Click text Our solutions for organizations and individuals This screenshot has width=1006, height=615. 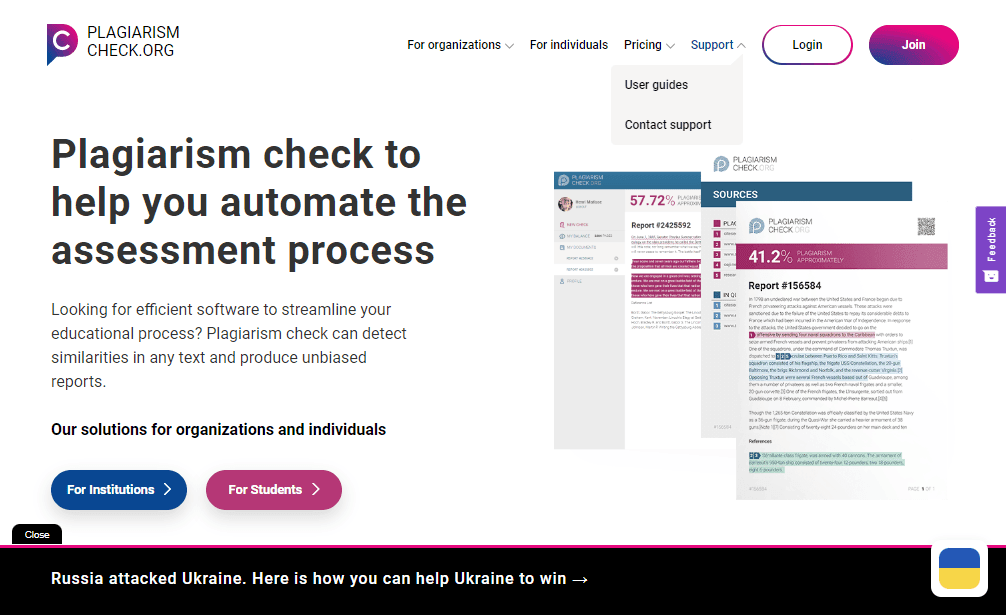point(219,430)
